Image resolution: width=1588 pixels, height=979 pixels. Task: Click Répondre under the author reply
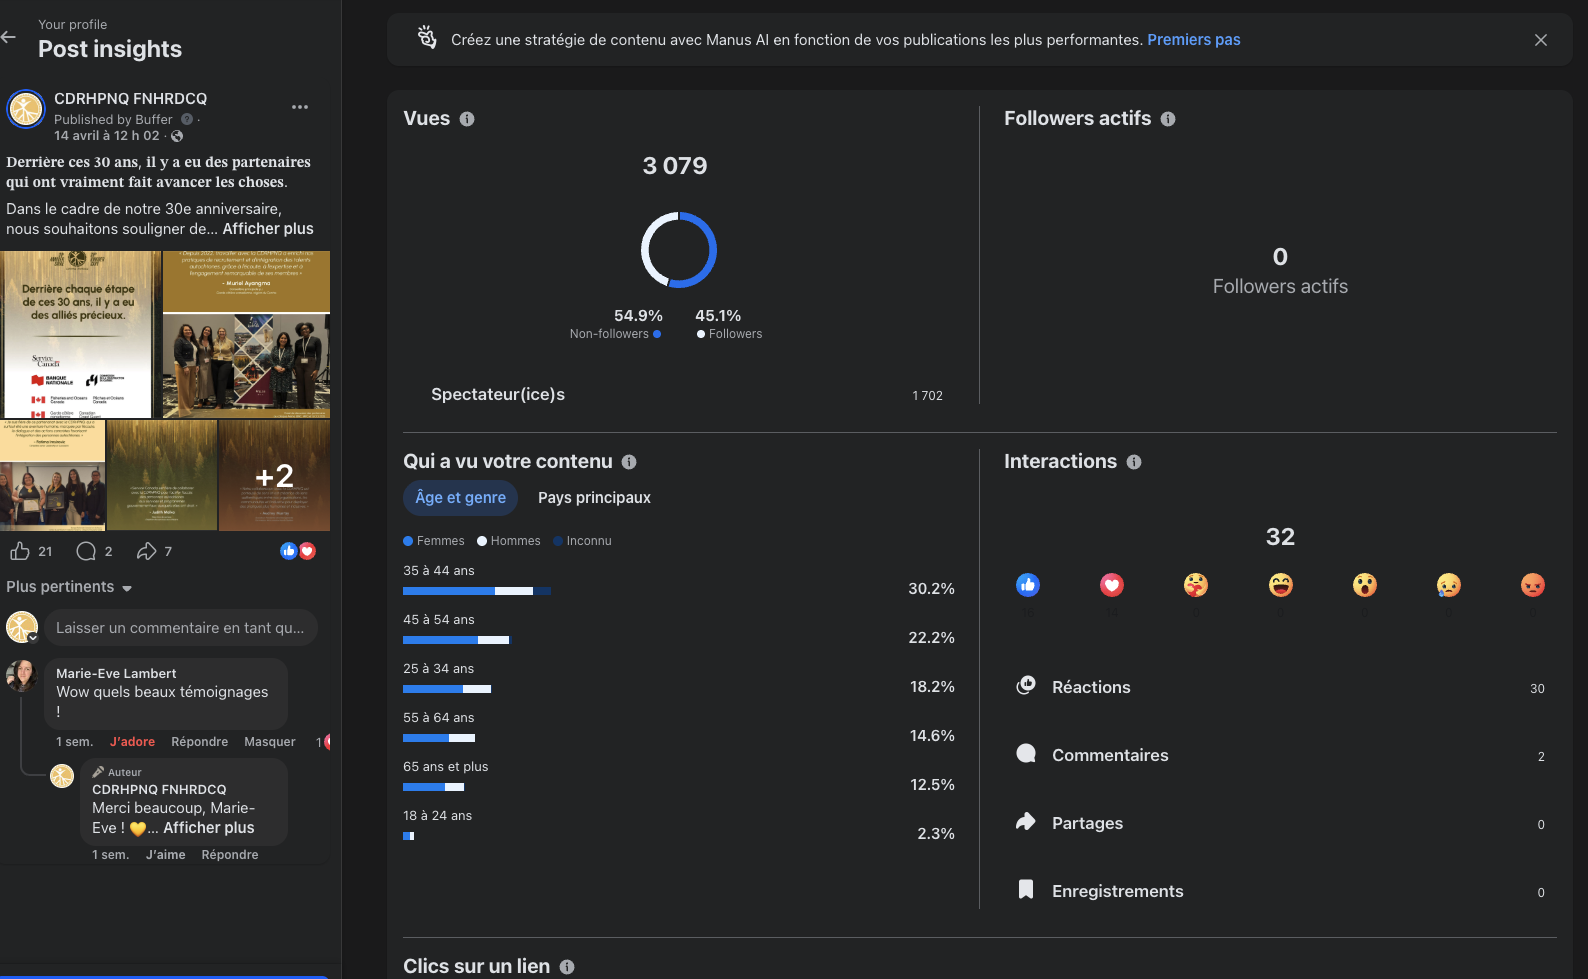[x=230, y=855]
